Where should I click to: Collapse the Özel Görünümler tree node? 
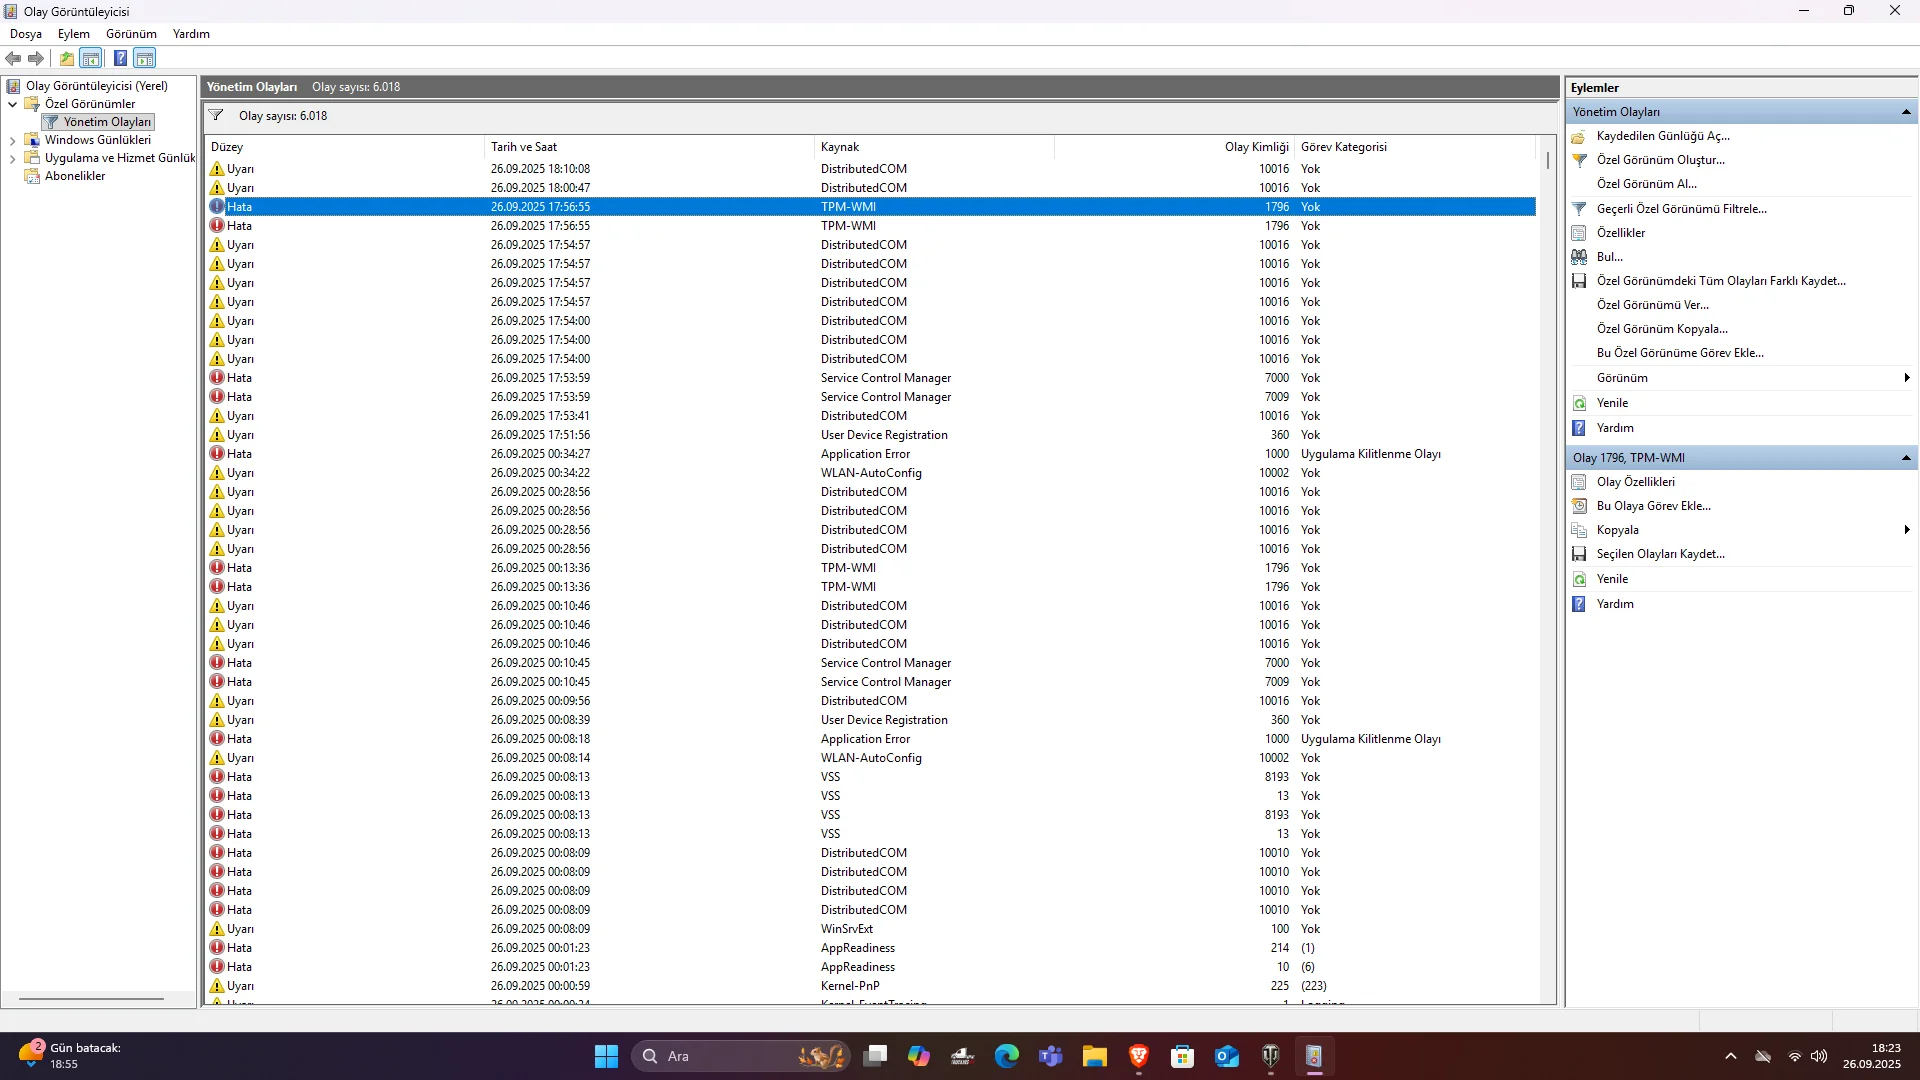[x=12, y=104]
